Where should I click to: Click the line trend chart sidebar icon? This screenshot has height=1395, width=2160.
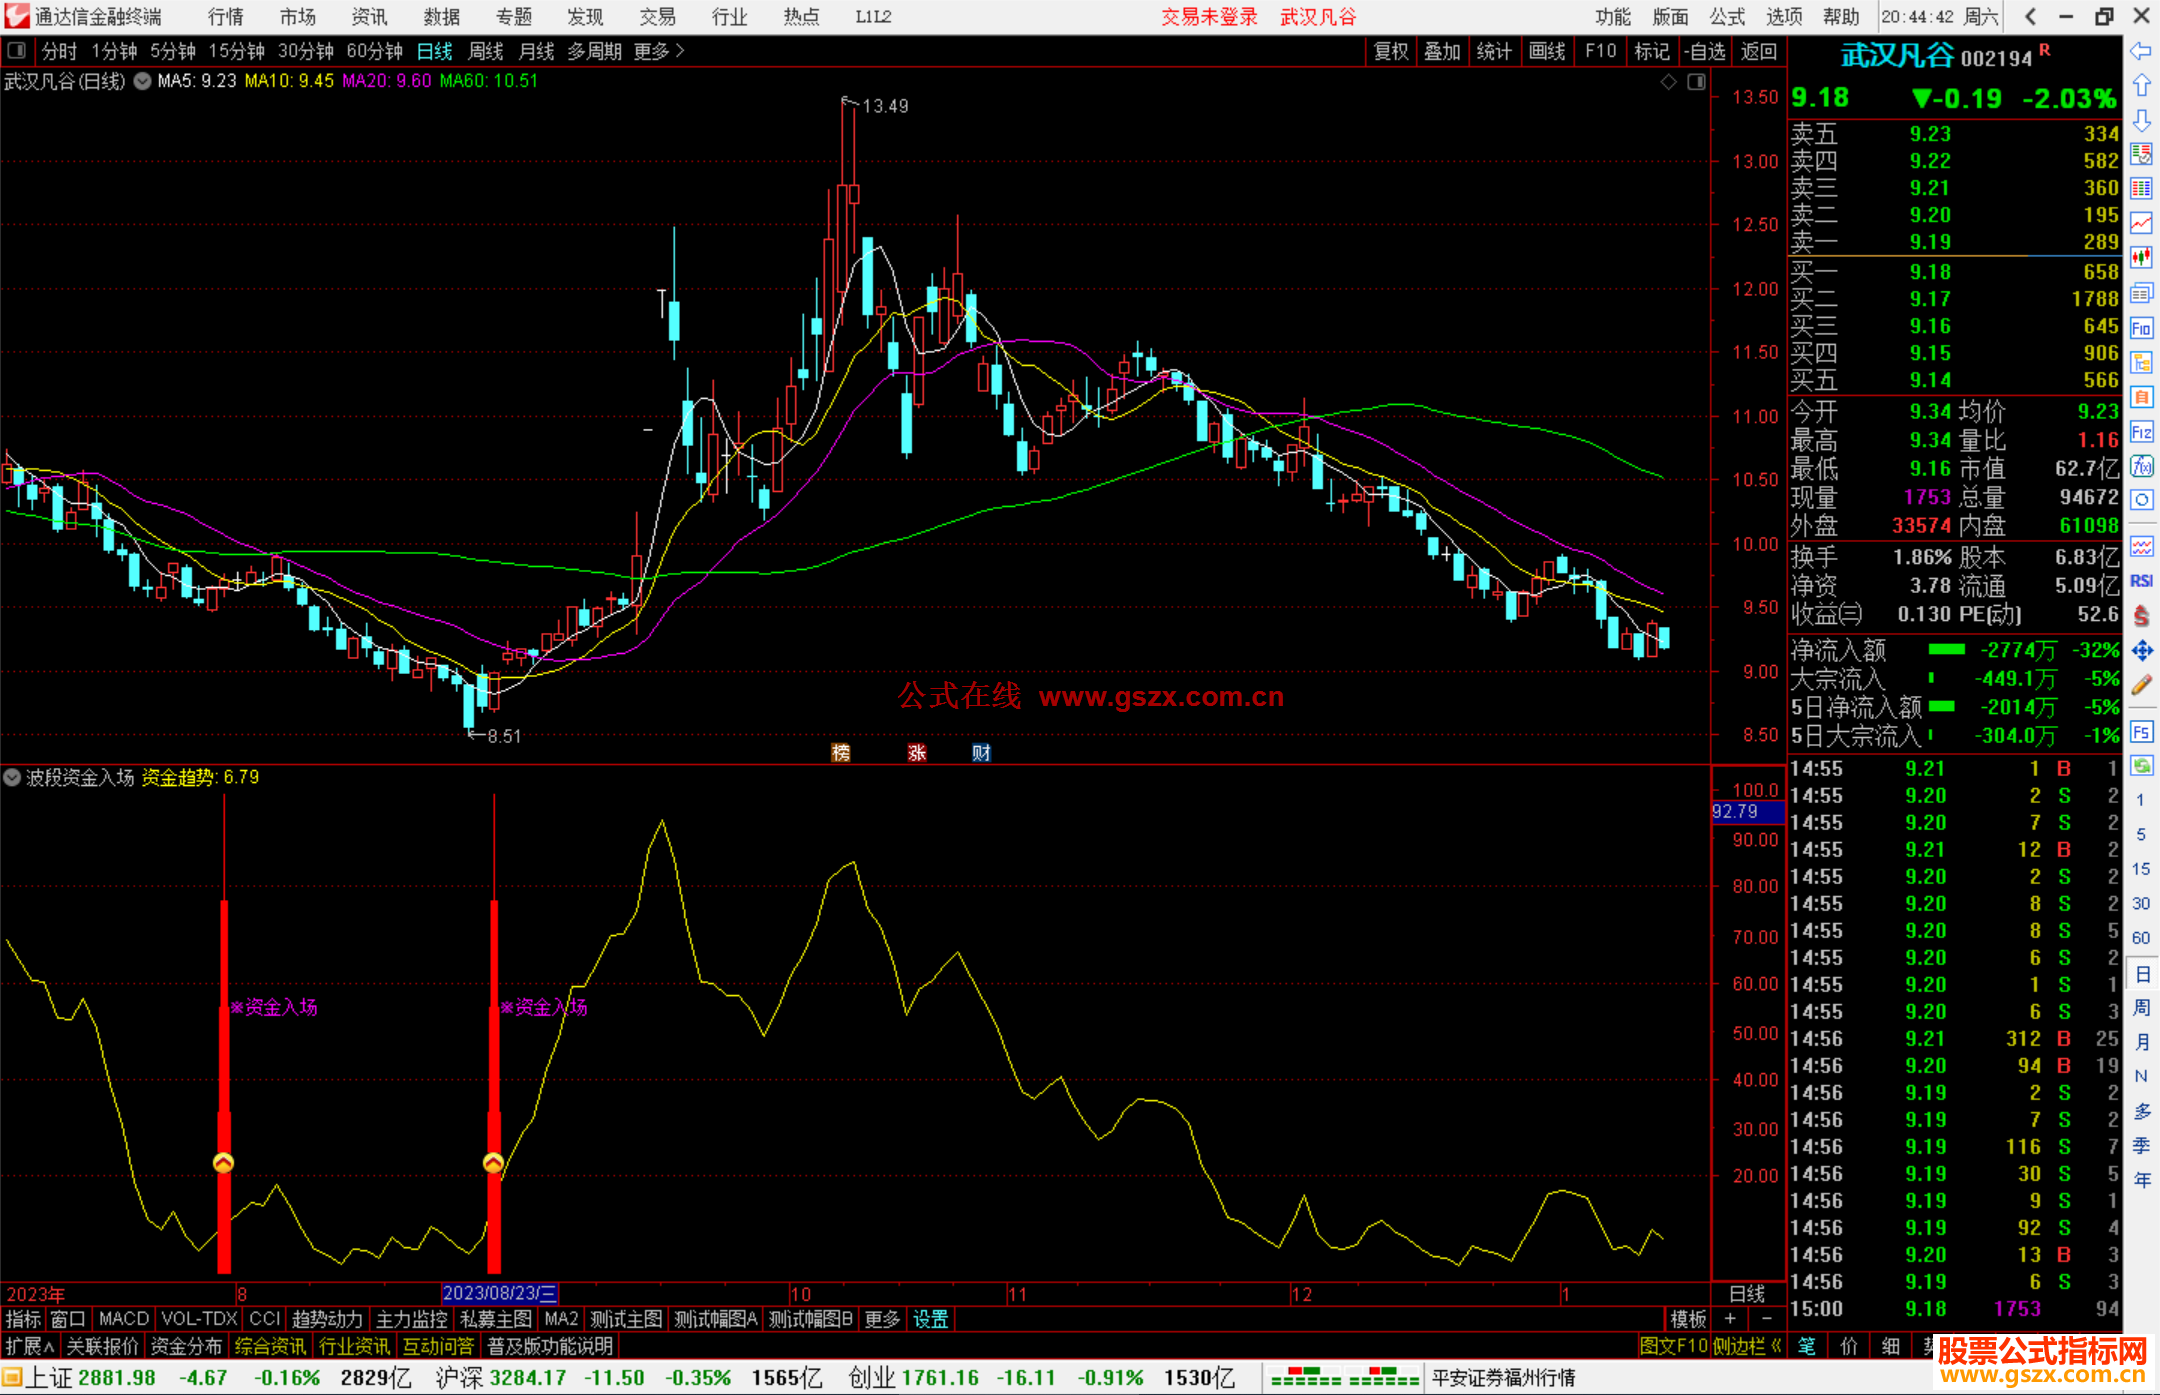tap(2141, 223)
